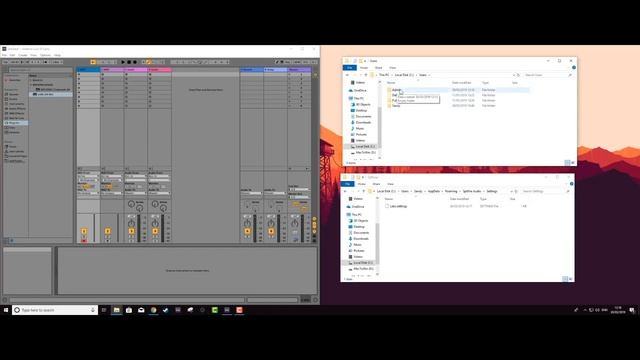Screen dimensions: 640x360
Task: Select Drums category in Ableton browser
Action: [x=13, y=99]
